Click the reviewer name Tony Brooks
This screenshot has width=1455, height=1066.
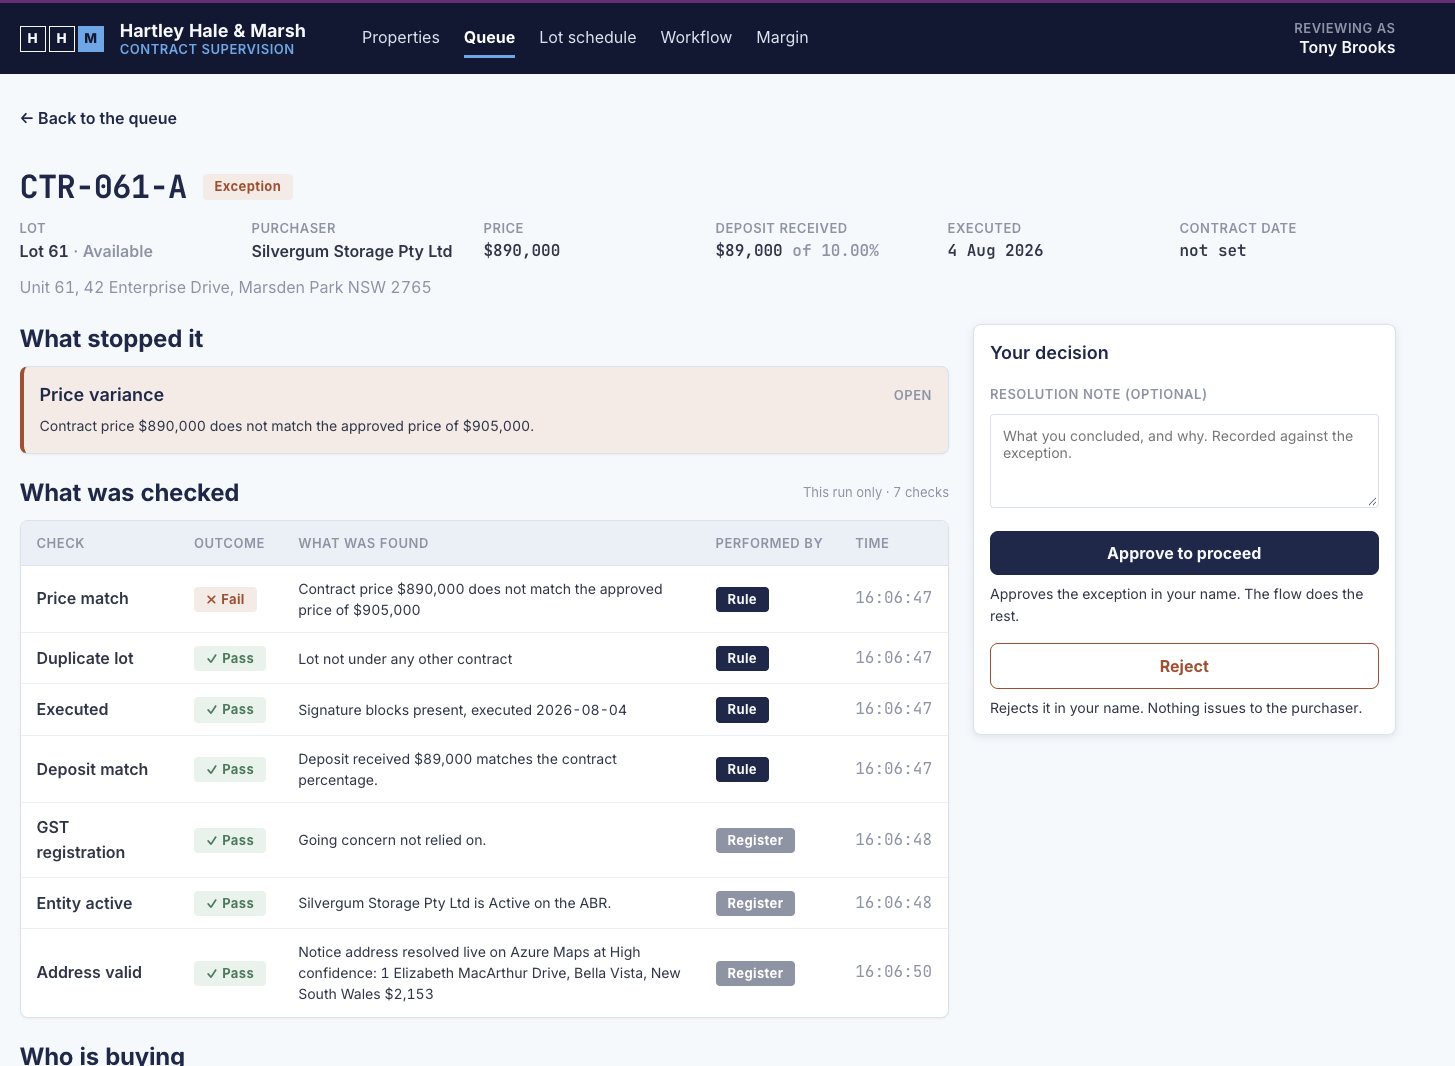tap(1347, 48)
